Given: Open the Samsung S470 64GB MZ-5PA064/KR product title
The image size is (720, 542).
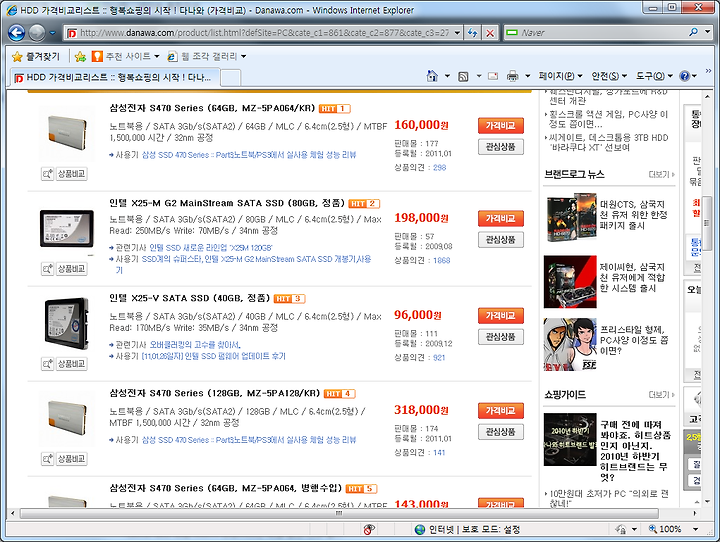Looking at the screenshot, I should tap(212, 108).
